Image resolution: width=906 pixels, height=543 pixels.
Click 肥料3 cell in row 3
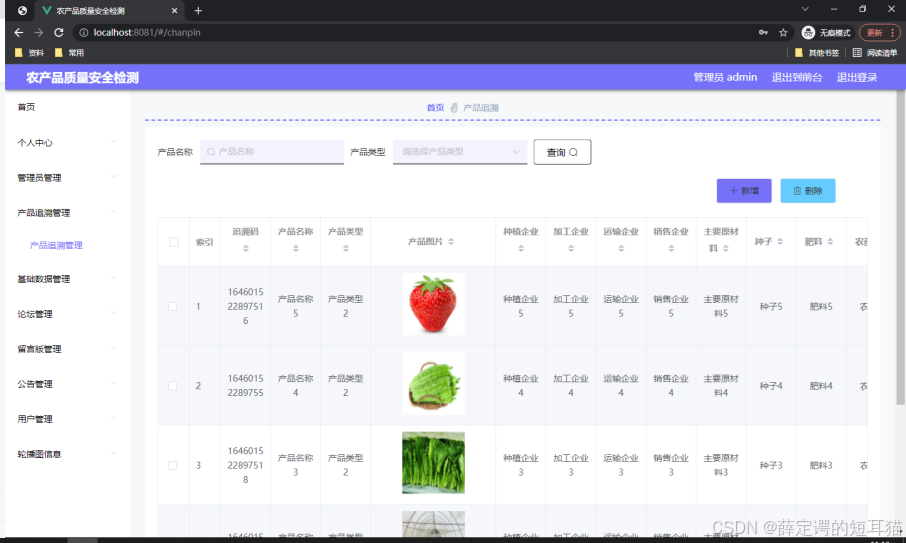[x=821, y=465]
